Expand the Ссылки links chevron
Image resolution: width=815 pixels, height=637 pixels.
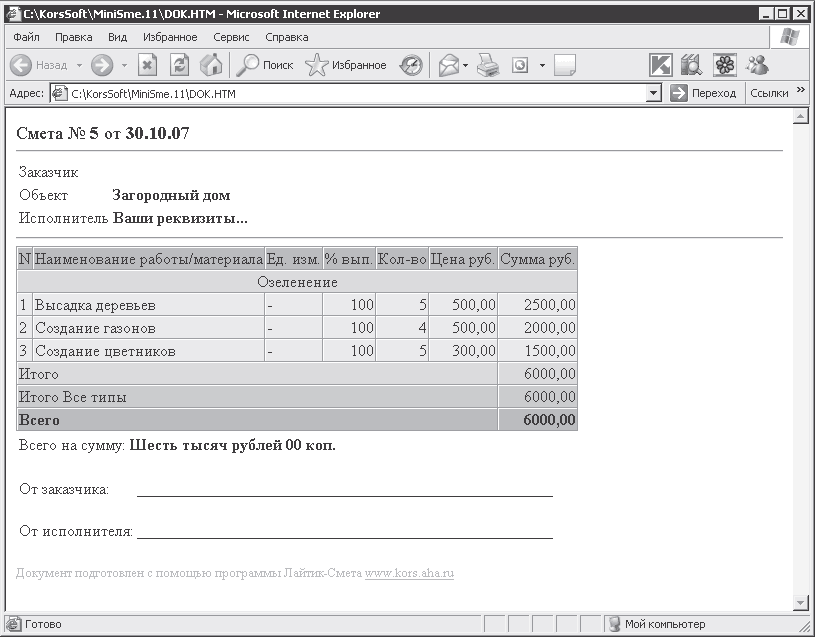pos(800,92)
